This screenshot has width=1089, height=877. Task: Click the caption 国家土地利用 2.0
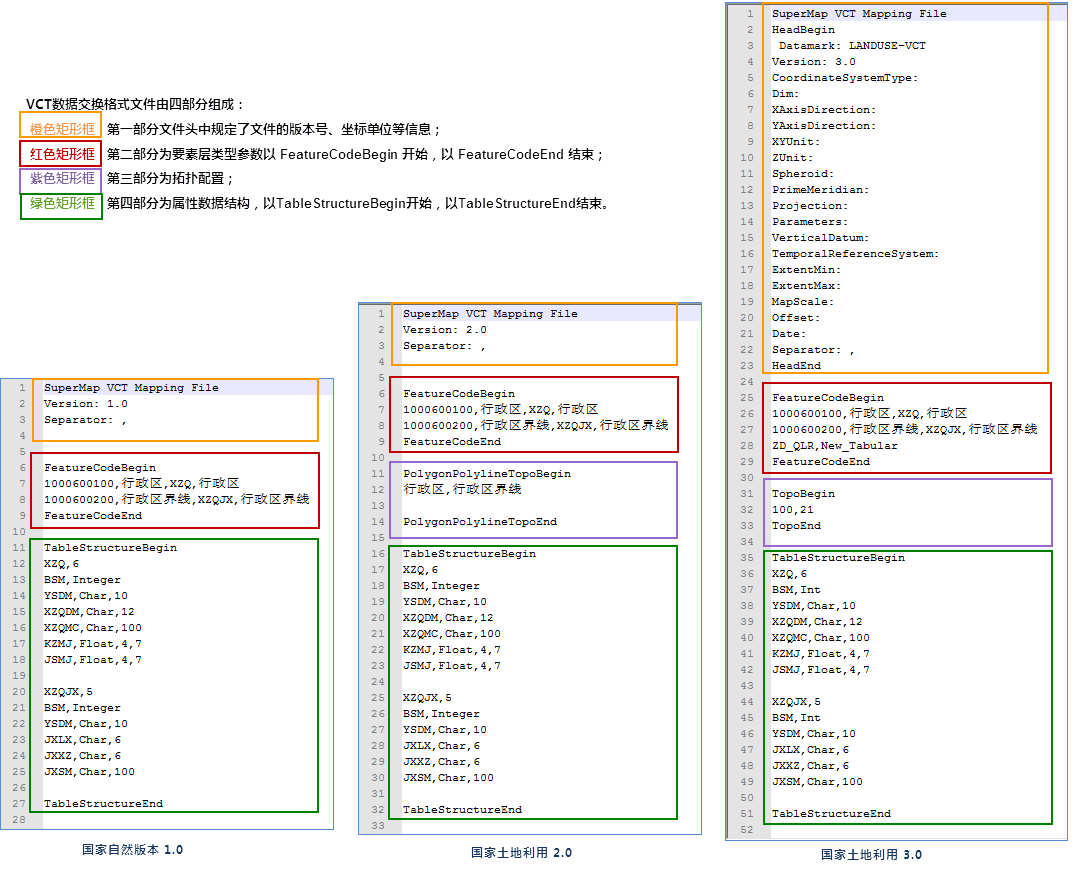[521, 853]
